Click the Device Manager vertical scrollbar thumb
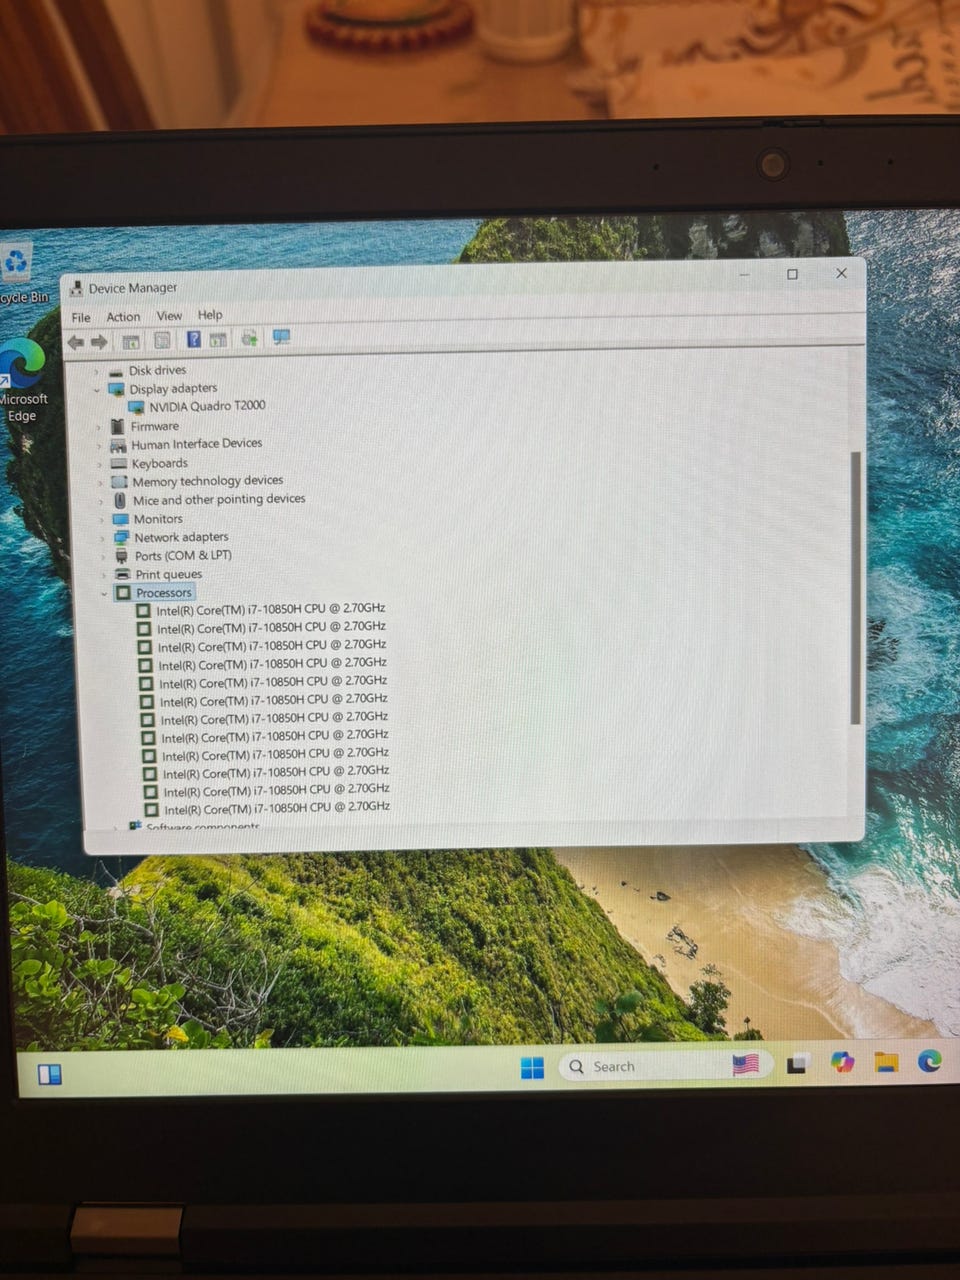 [855, 588]
